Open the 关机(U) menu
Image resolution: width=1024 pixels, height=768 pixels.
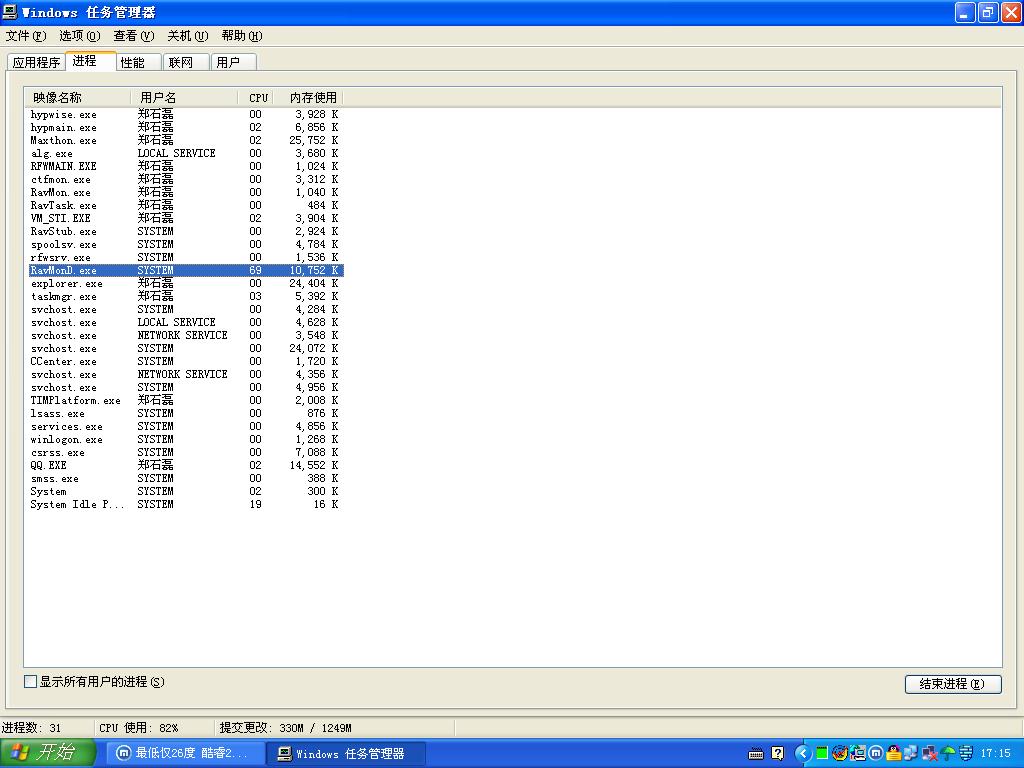click(x=187, y=35)
